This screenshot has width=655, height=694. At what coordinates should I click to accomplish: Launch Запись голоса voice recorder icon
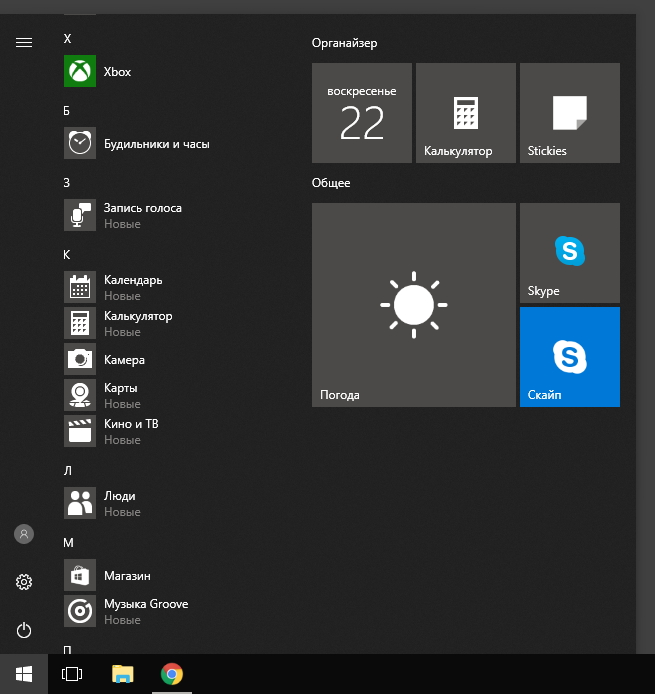pyautogui.click(x=80, y=215)
